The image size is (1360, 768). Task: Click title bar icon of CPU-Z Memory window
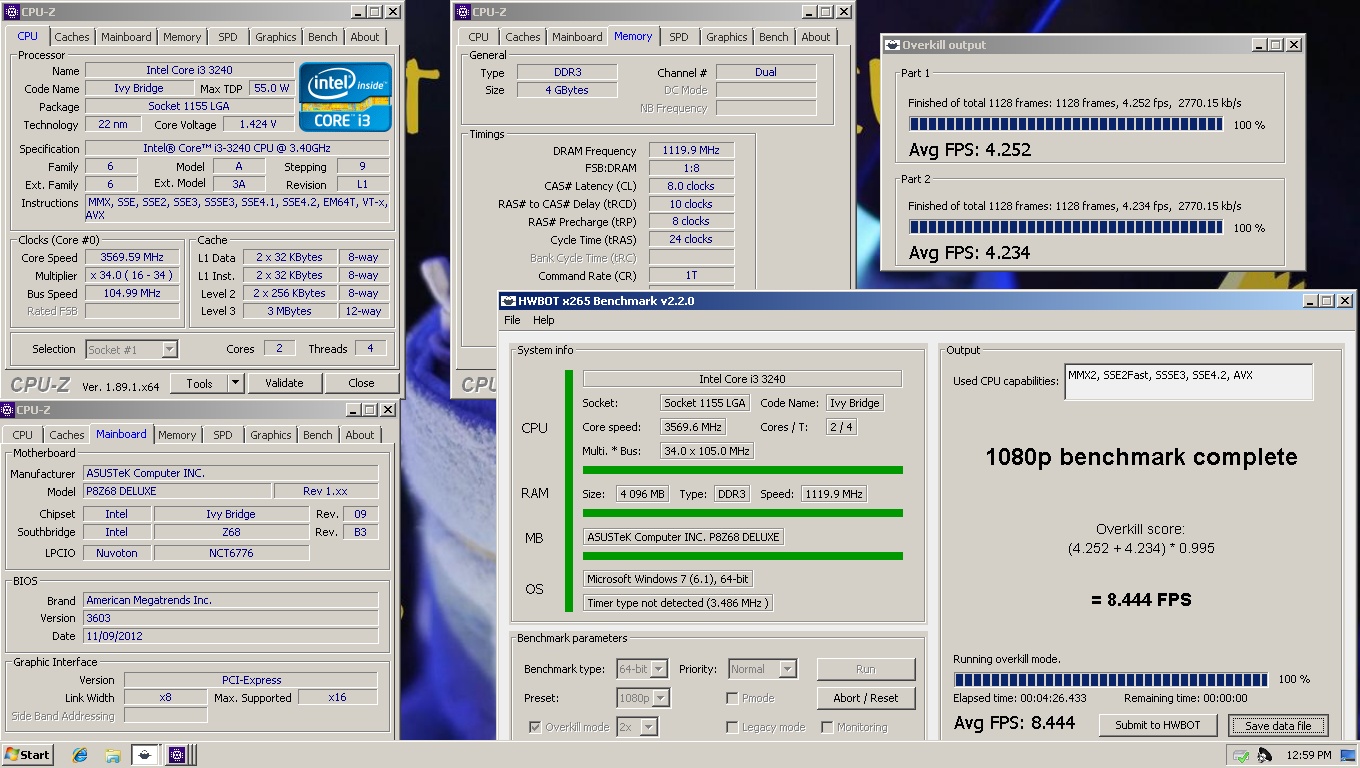pyautogui.click(x=462, y=12)
